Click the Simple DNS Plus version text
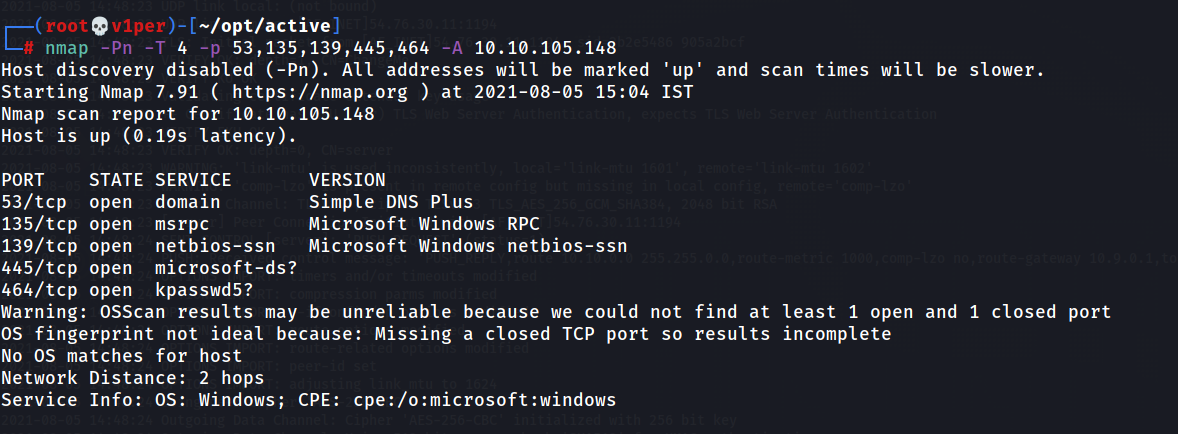The width and height of the screenshot is (1178, 434). coord(391,202)
